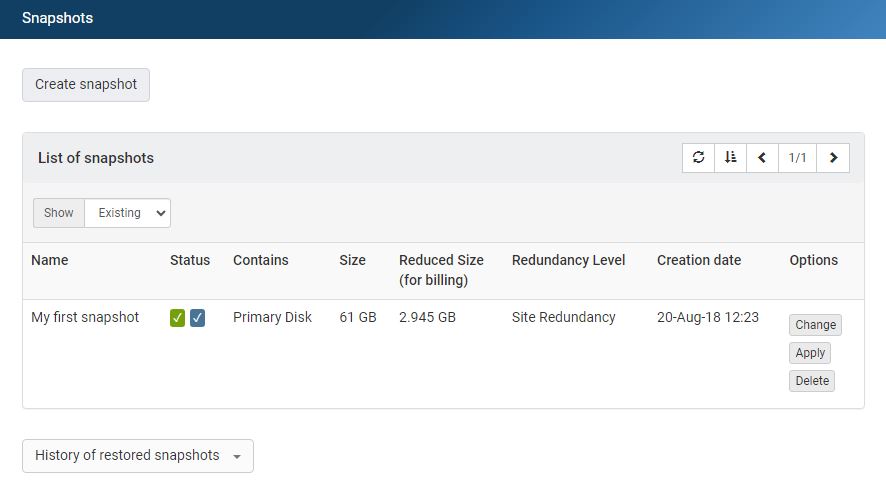Click the Status column header
Image resolution: width=886 pixels, height=489 pixels.
[190, 260]
